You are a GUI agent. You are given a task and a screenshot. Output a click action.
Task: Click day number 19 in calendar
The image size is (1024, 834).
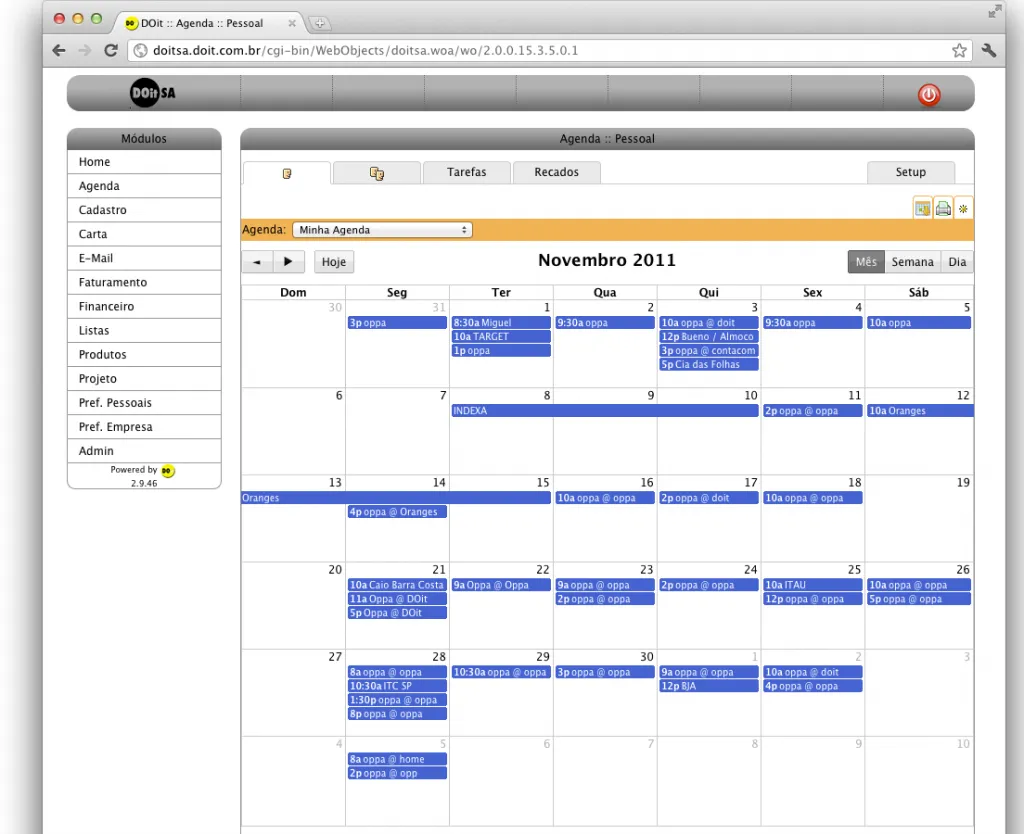(x=963, y=483)
